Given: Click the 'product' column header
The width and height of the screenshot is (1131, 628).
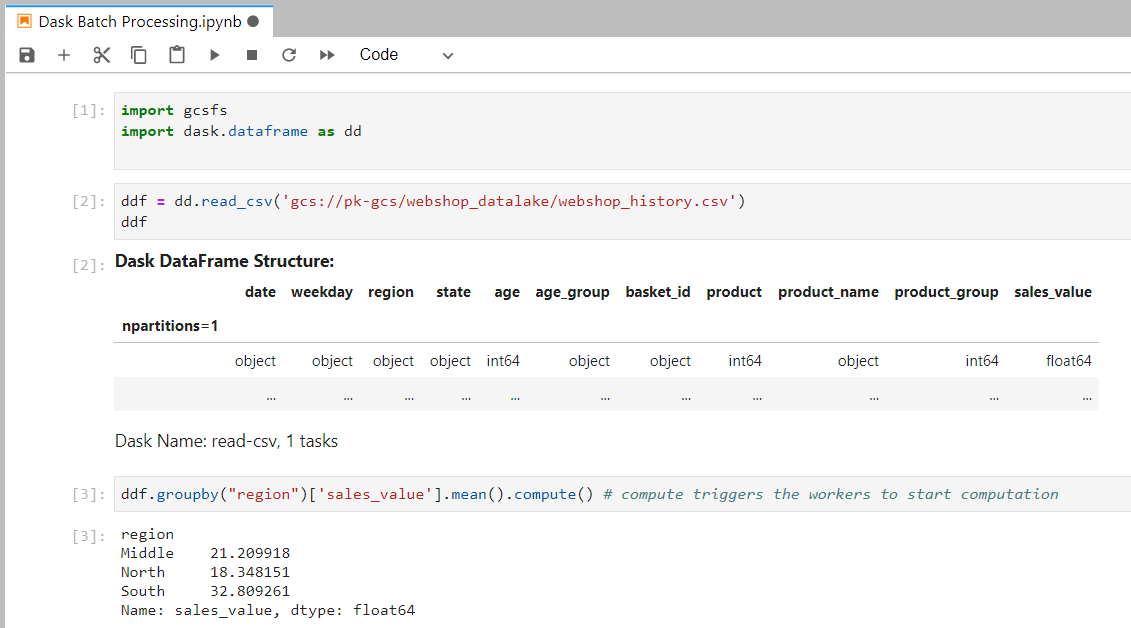Looking at the screenshot, I should click(x=734, y=292).
